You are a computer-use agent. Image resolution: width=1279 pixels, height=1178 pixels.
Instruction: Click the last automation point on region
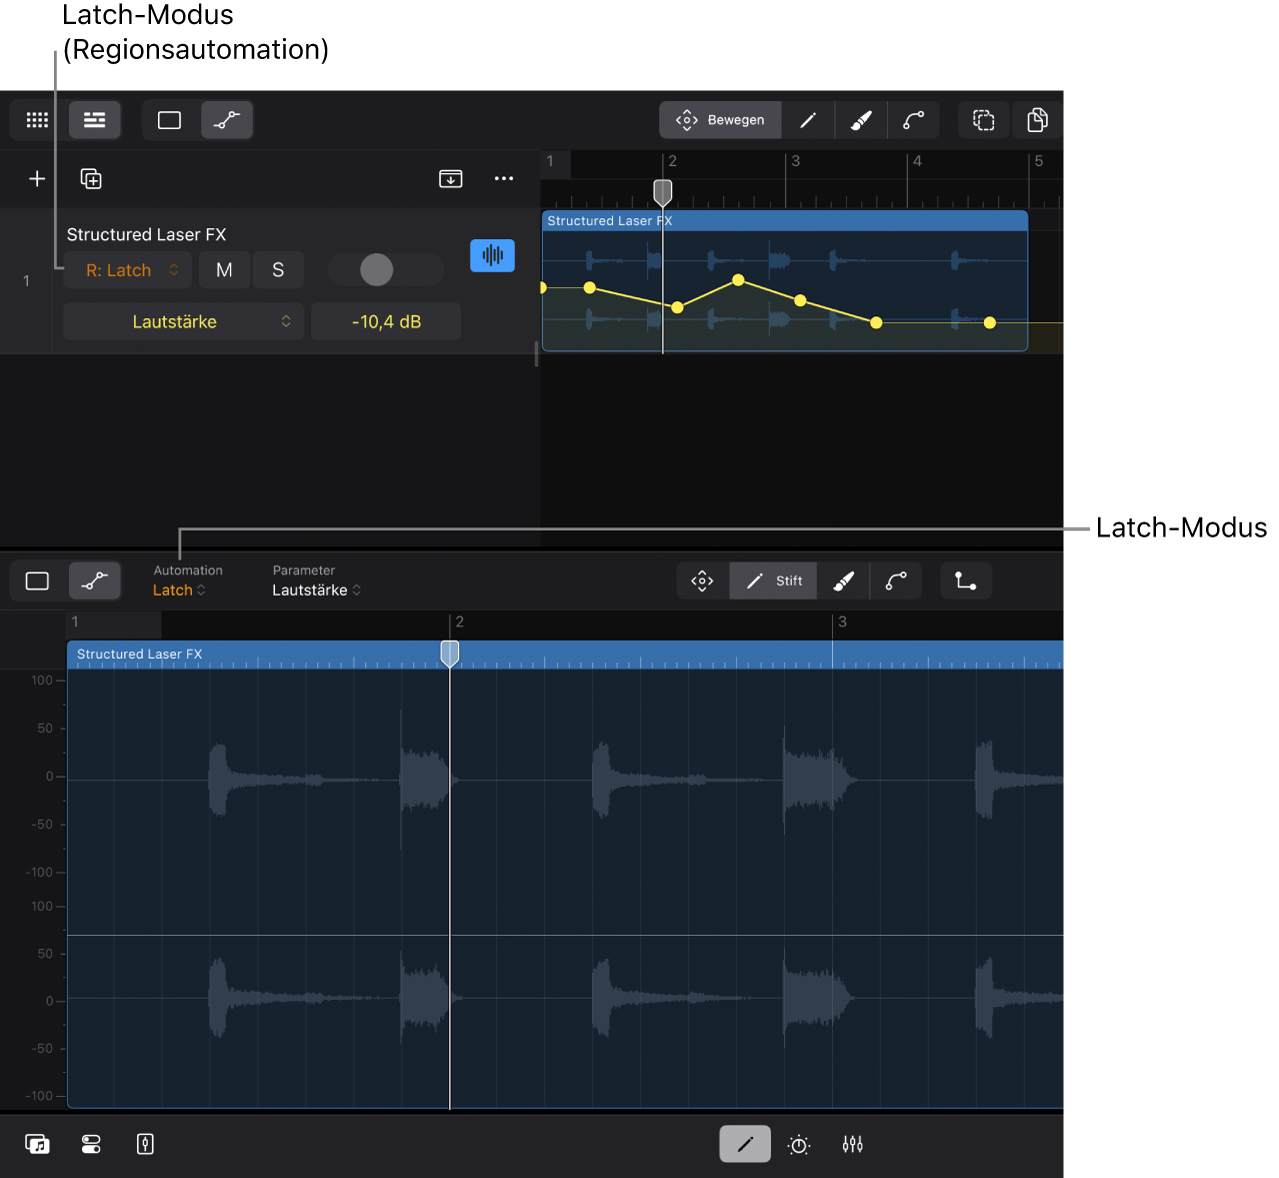990,323
